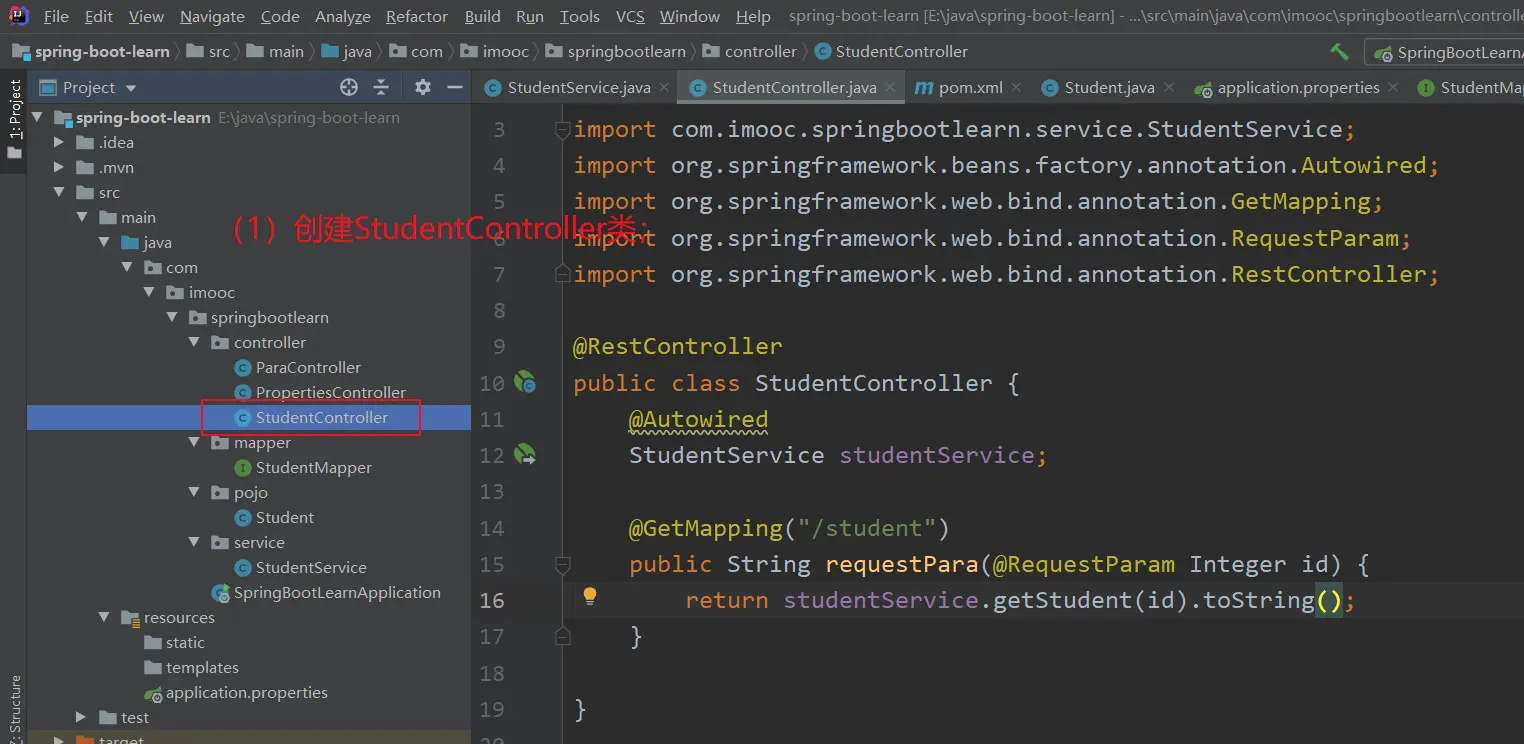Click the Collapse All icon in Project panel
The image size is (1524, 744).
point(381,88)
